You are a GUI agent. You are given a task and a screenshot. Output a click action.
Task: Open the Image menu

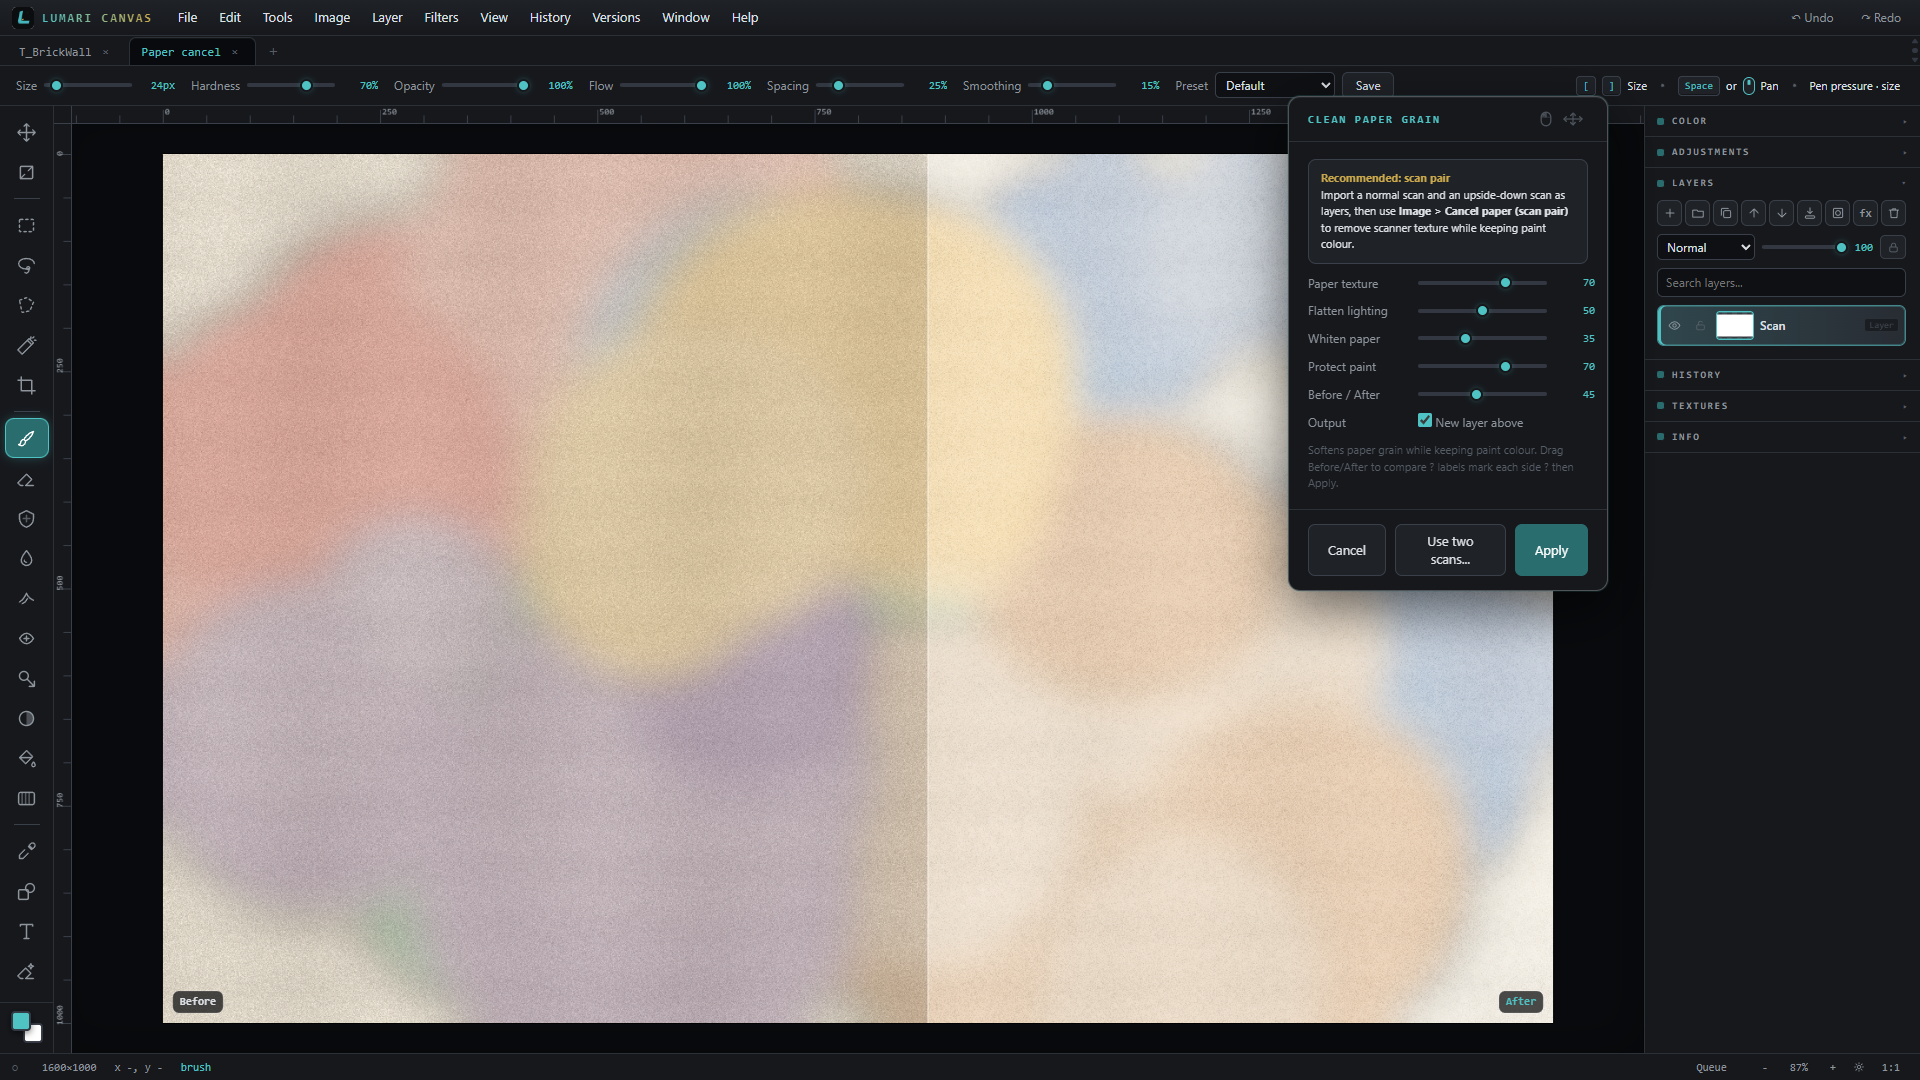(x=332, y=18)
